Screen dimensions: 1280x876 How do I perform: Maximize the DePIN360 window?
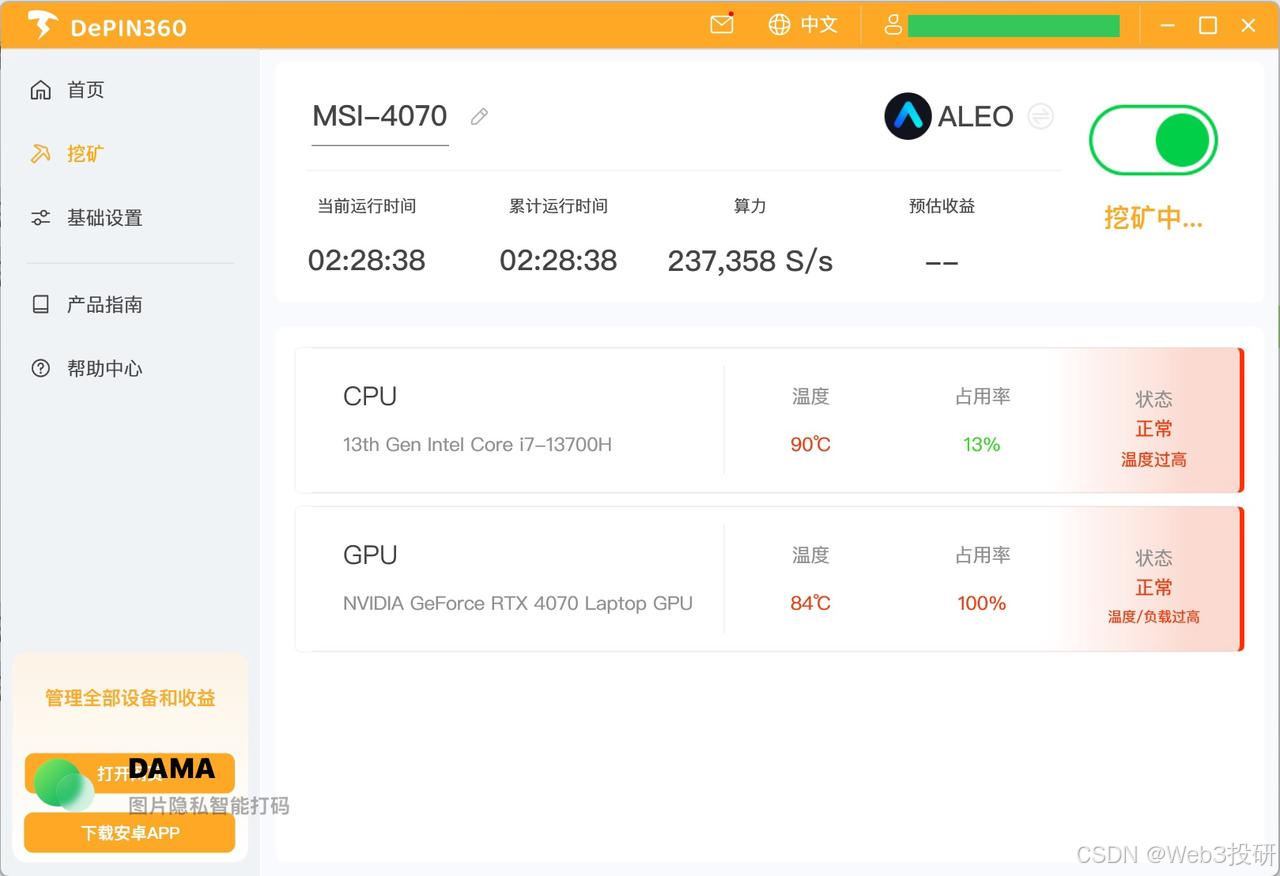tap(1208, 25)
